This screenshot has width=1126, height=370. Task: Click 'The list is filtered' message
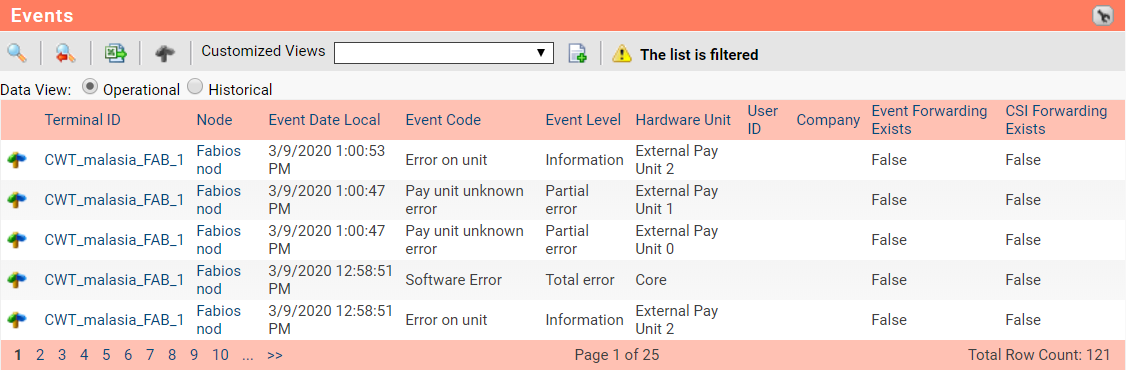click(699, 55)
